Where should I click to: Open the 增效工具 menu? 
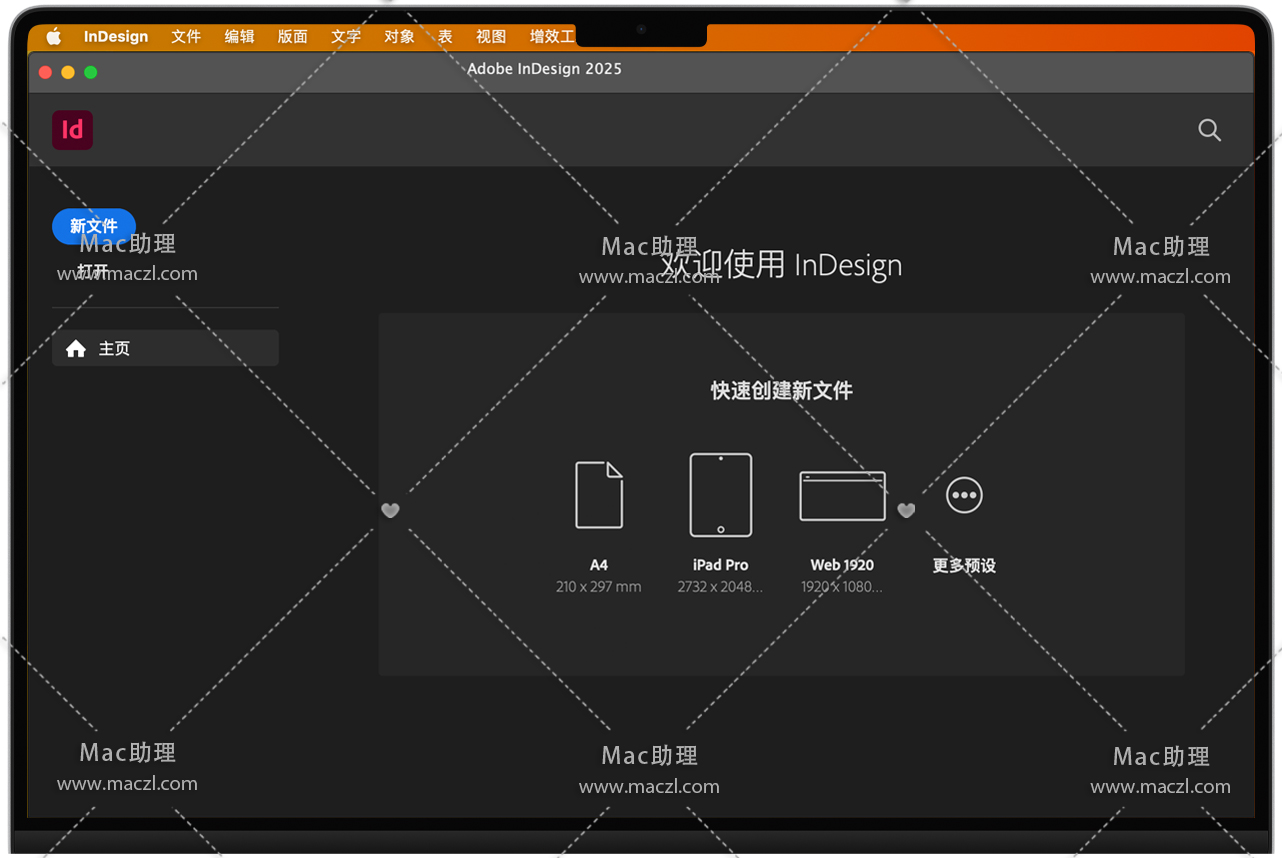pos(552,37)
